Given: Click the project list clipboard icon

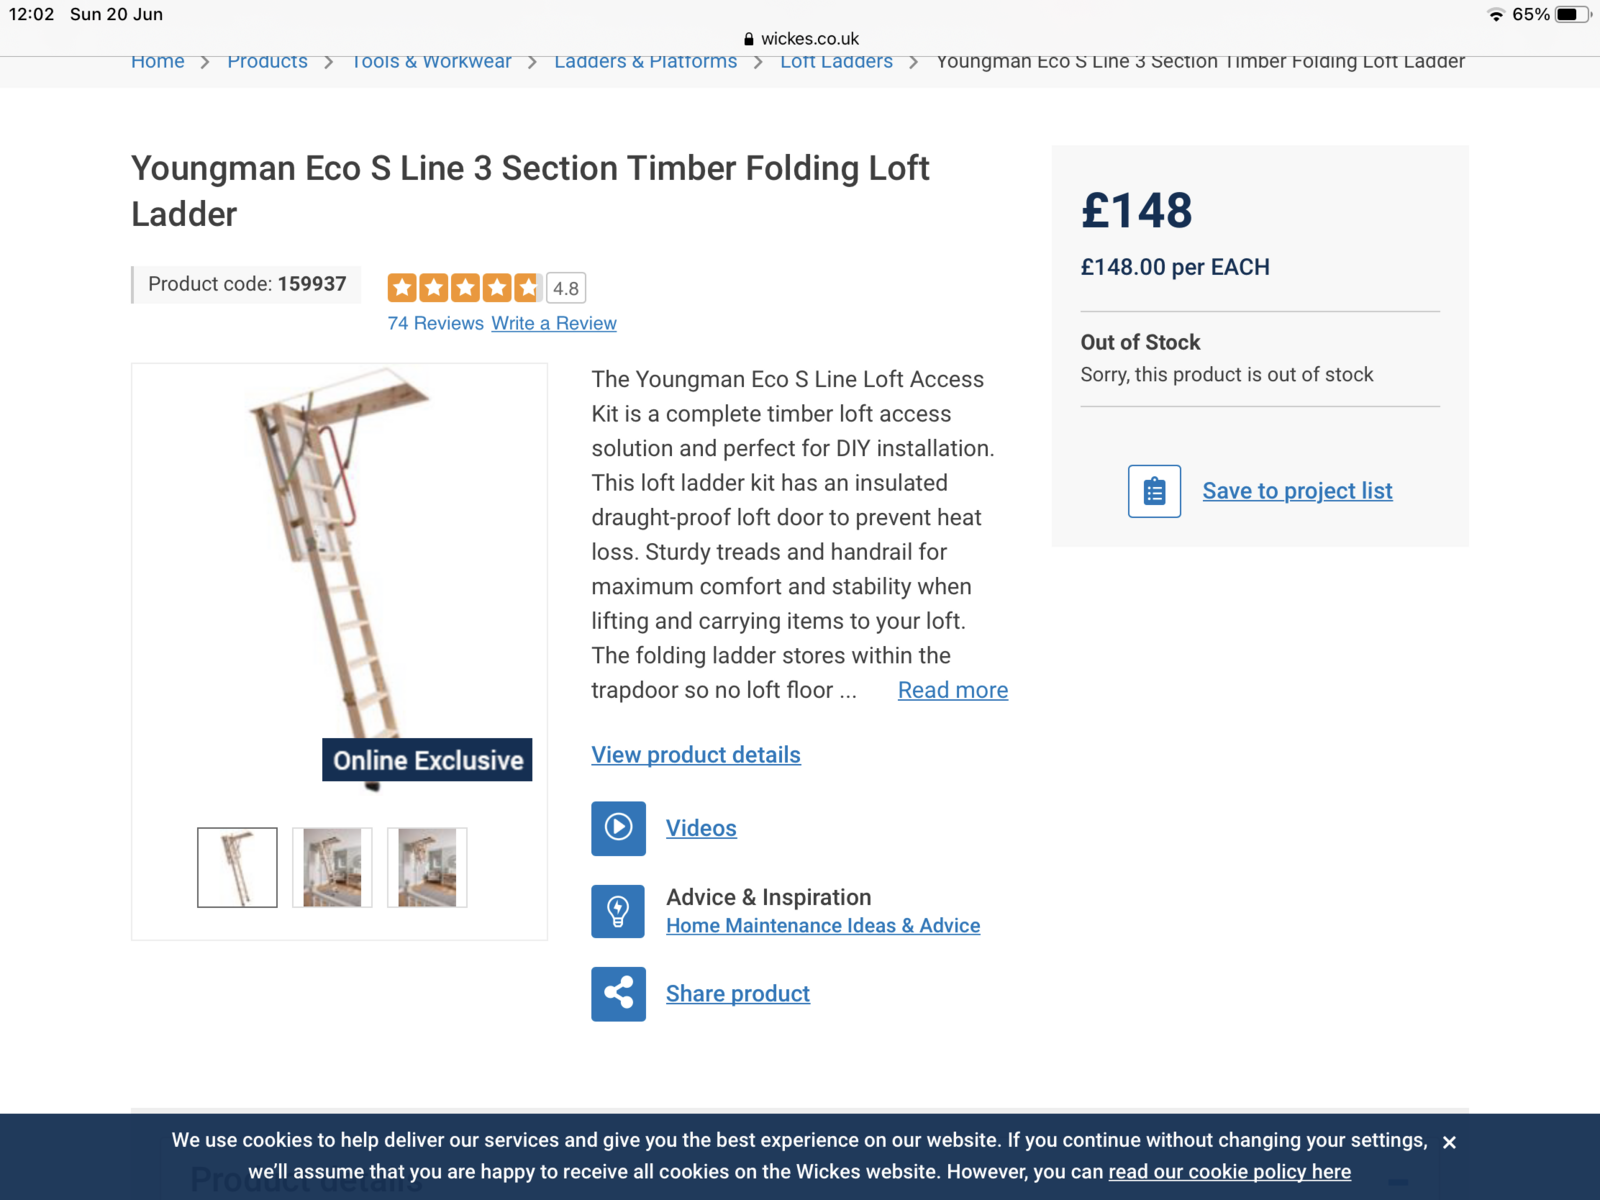Looking at the screenshot, I should (x=1154, y=491).
